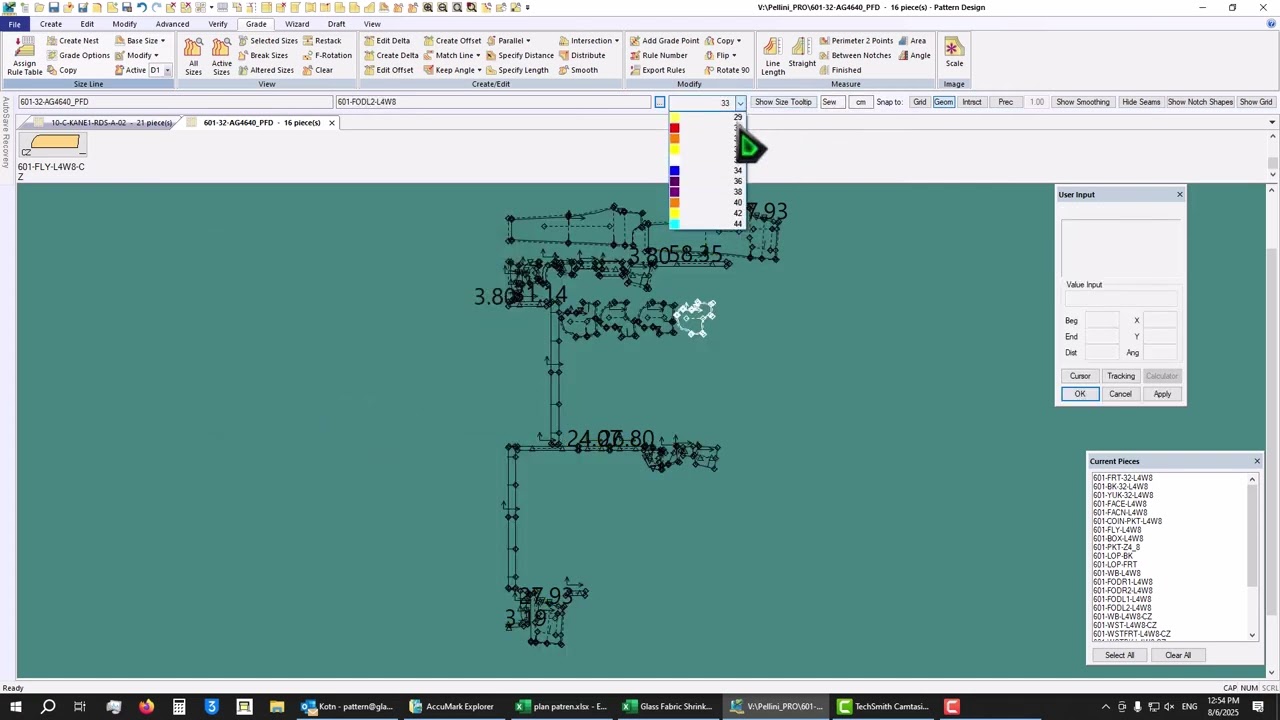Measure with the Line Length tool
The height and width of the screenshot is (720, 1280).
(x=772, y=57)
